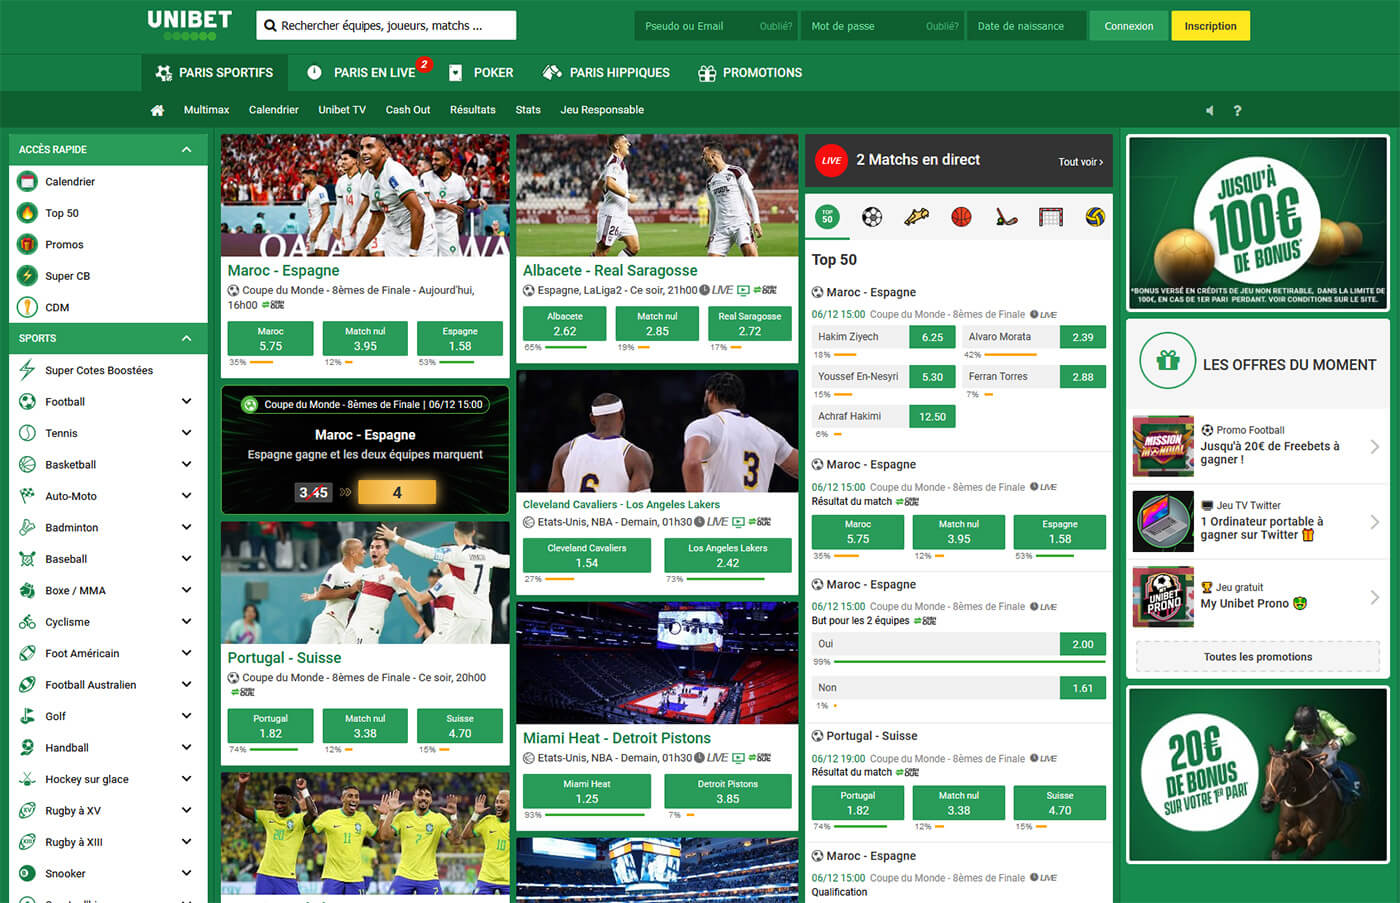This screenshot has height=903, width=1400.
Task: Filter by the volleyball icon
Action: [1095, 216]
